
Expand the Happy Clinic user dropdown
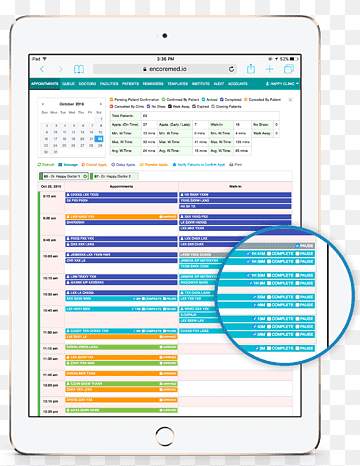click(282, 84)
